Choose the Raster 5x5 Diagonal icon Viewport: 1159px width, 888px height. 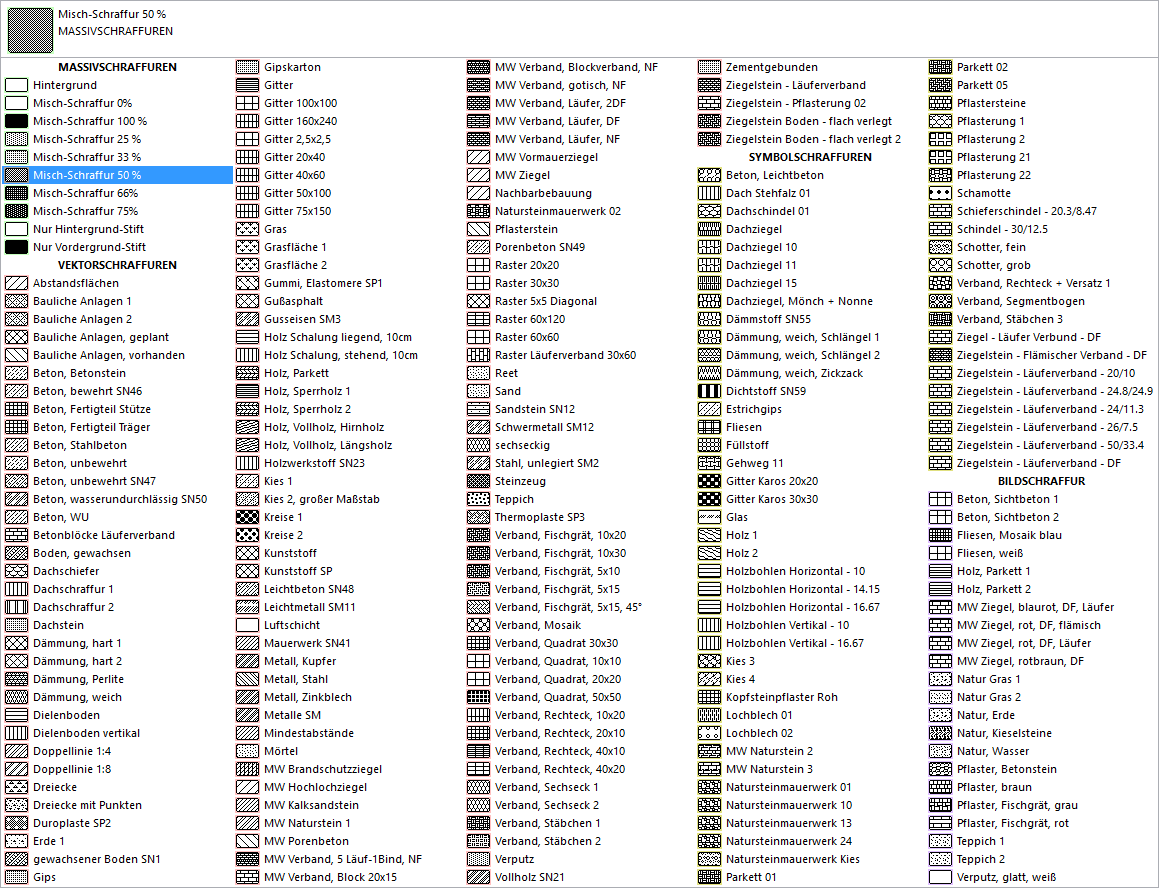point(478,301)
